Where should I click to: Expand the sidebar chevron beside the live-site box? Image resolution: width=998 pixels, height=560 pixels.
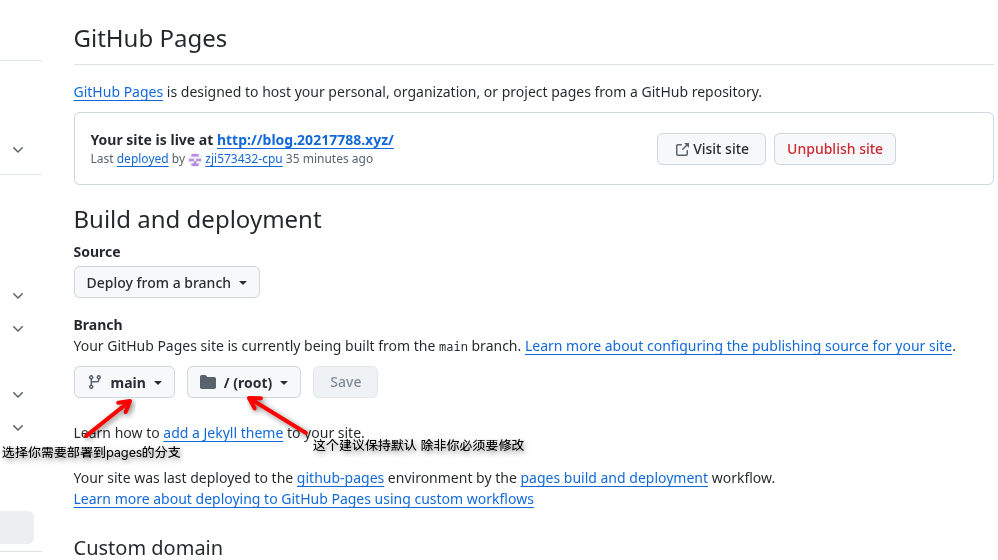click(x=18, y=150)
